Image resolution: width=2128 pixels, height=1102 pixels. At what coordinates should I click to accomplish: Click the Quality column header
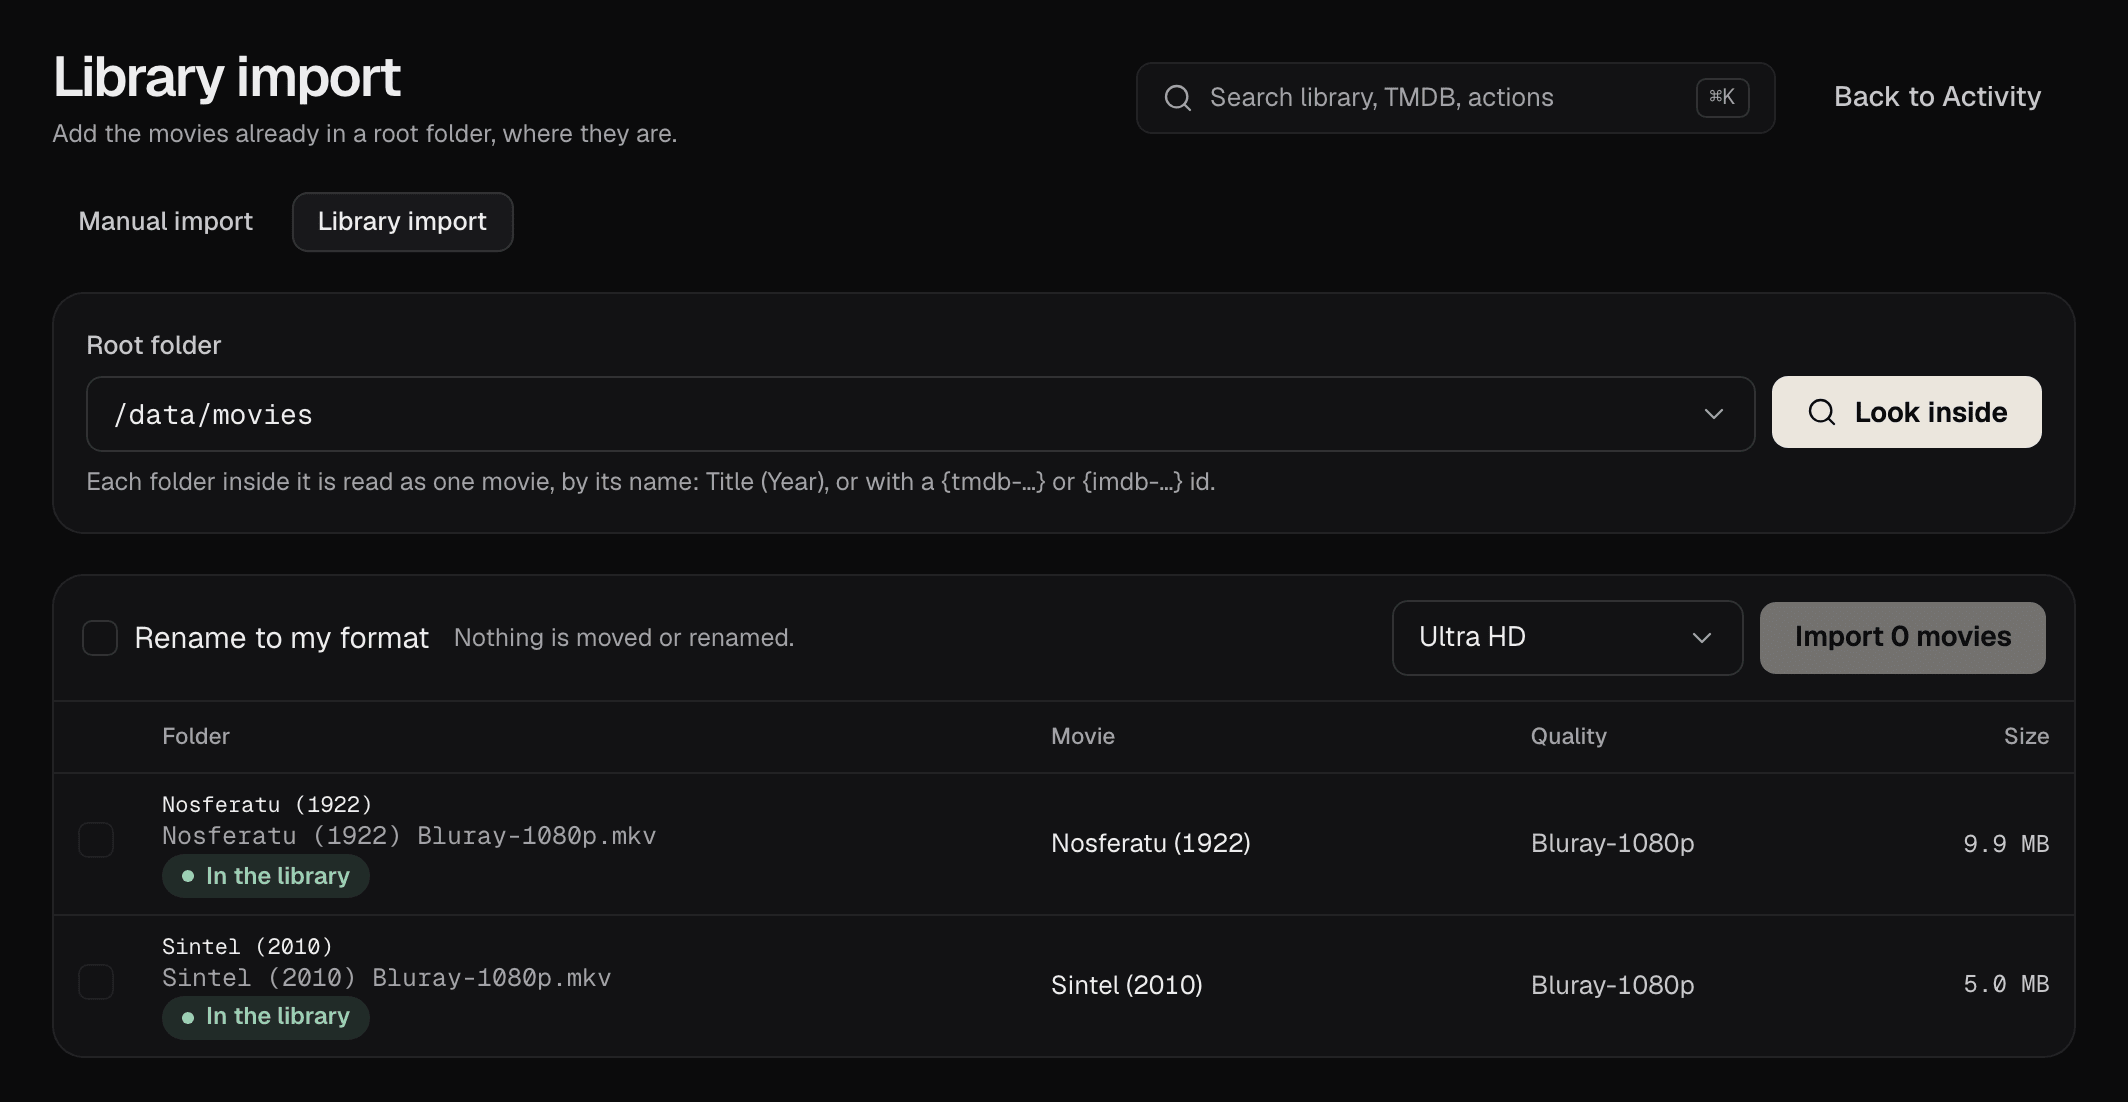1569,737
